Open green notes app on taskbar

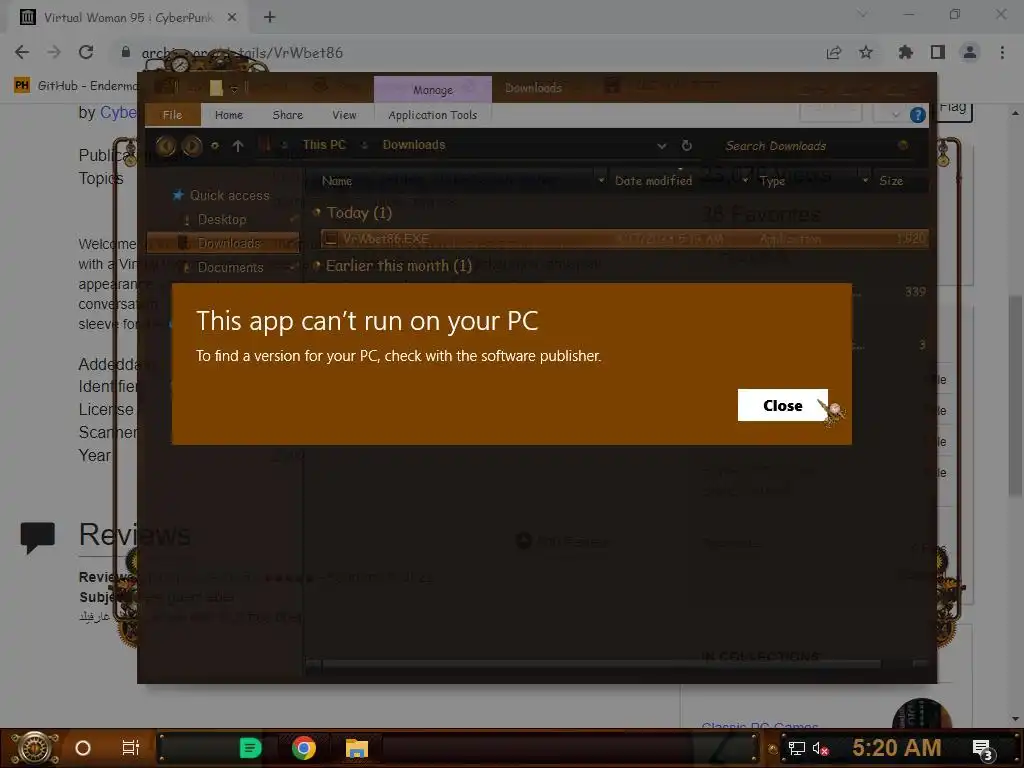pyautogui.click(x=251, y=748)
